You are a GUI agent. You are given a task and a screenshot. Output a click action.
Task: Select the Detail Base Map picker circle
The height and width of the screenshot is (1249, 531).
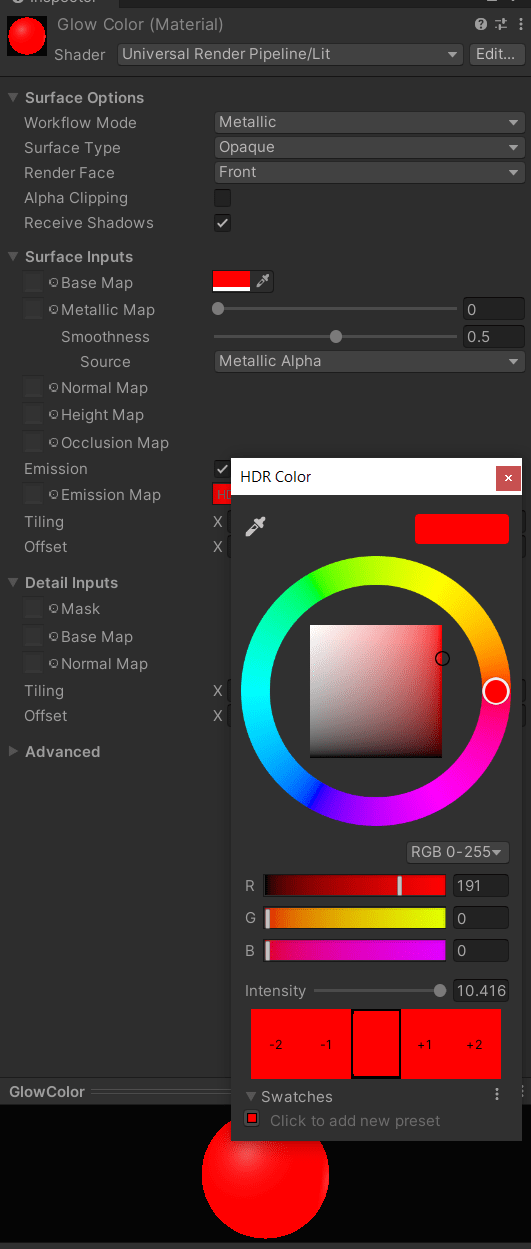[x=54, y=637]
